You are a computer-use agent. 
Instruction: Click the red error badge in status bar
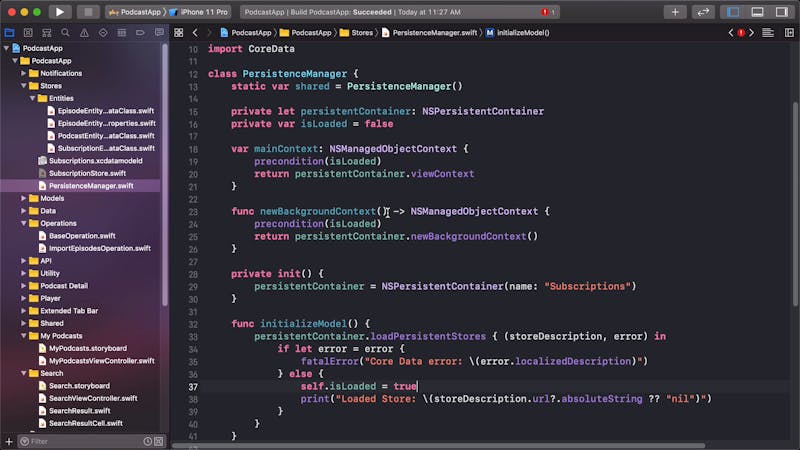547,12
